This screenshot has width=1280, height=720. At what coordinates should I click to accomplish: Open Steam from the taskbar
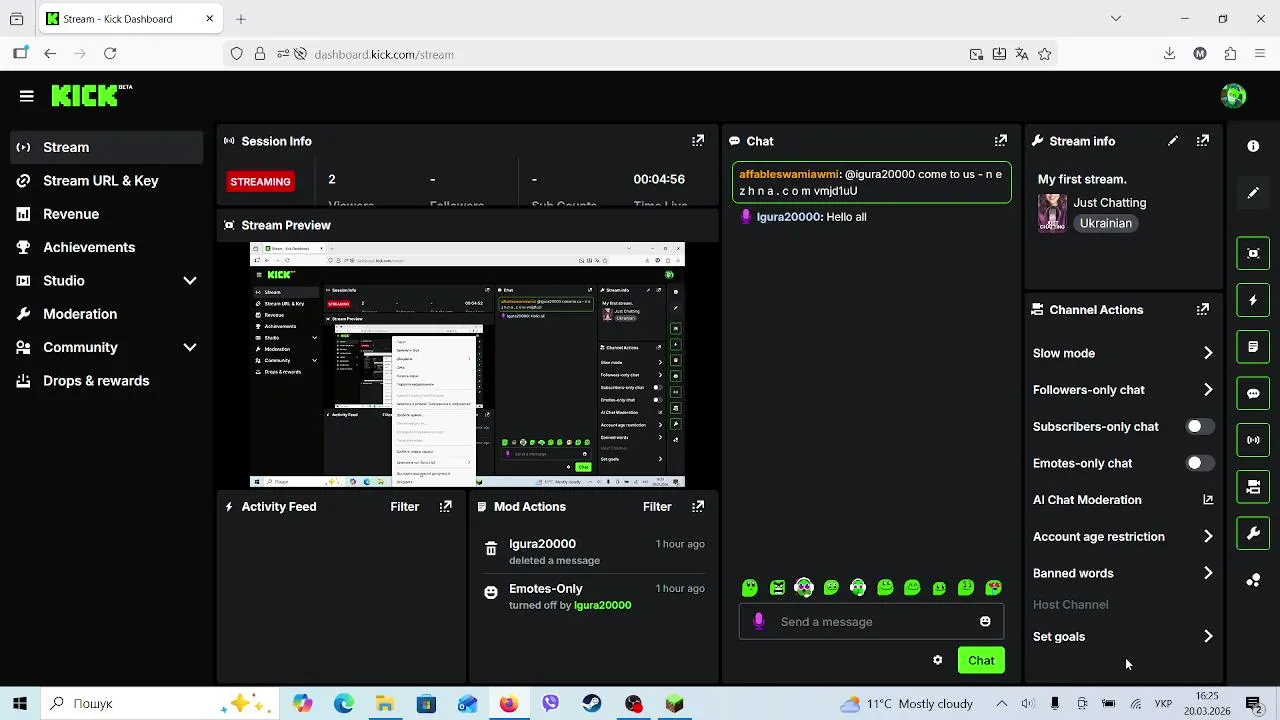[x=592, y=704]
